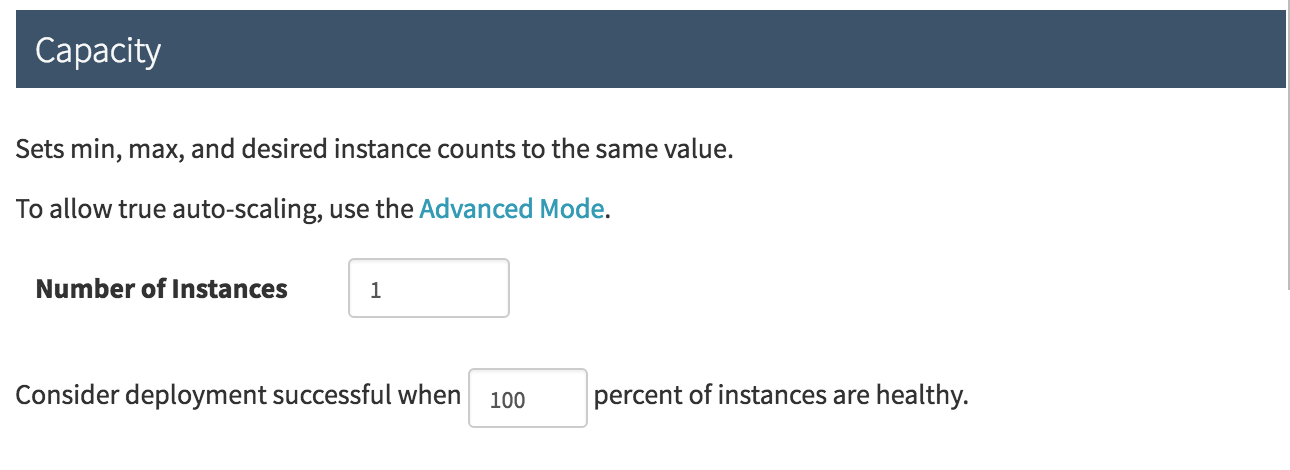The height and width of the screenshot is (470, 1290).
Task: Select the bold "Number of Instances" label
Action: 161,289
